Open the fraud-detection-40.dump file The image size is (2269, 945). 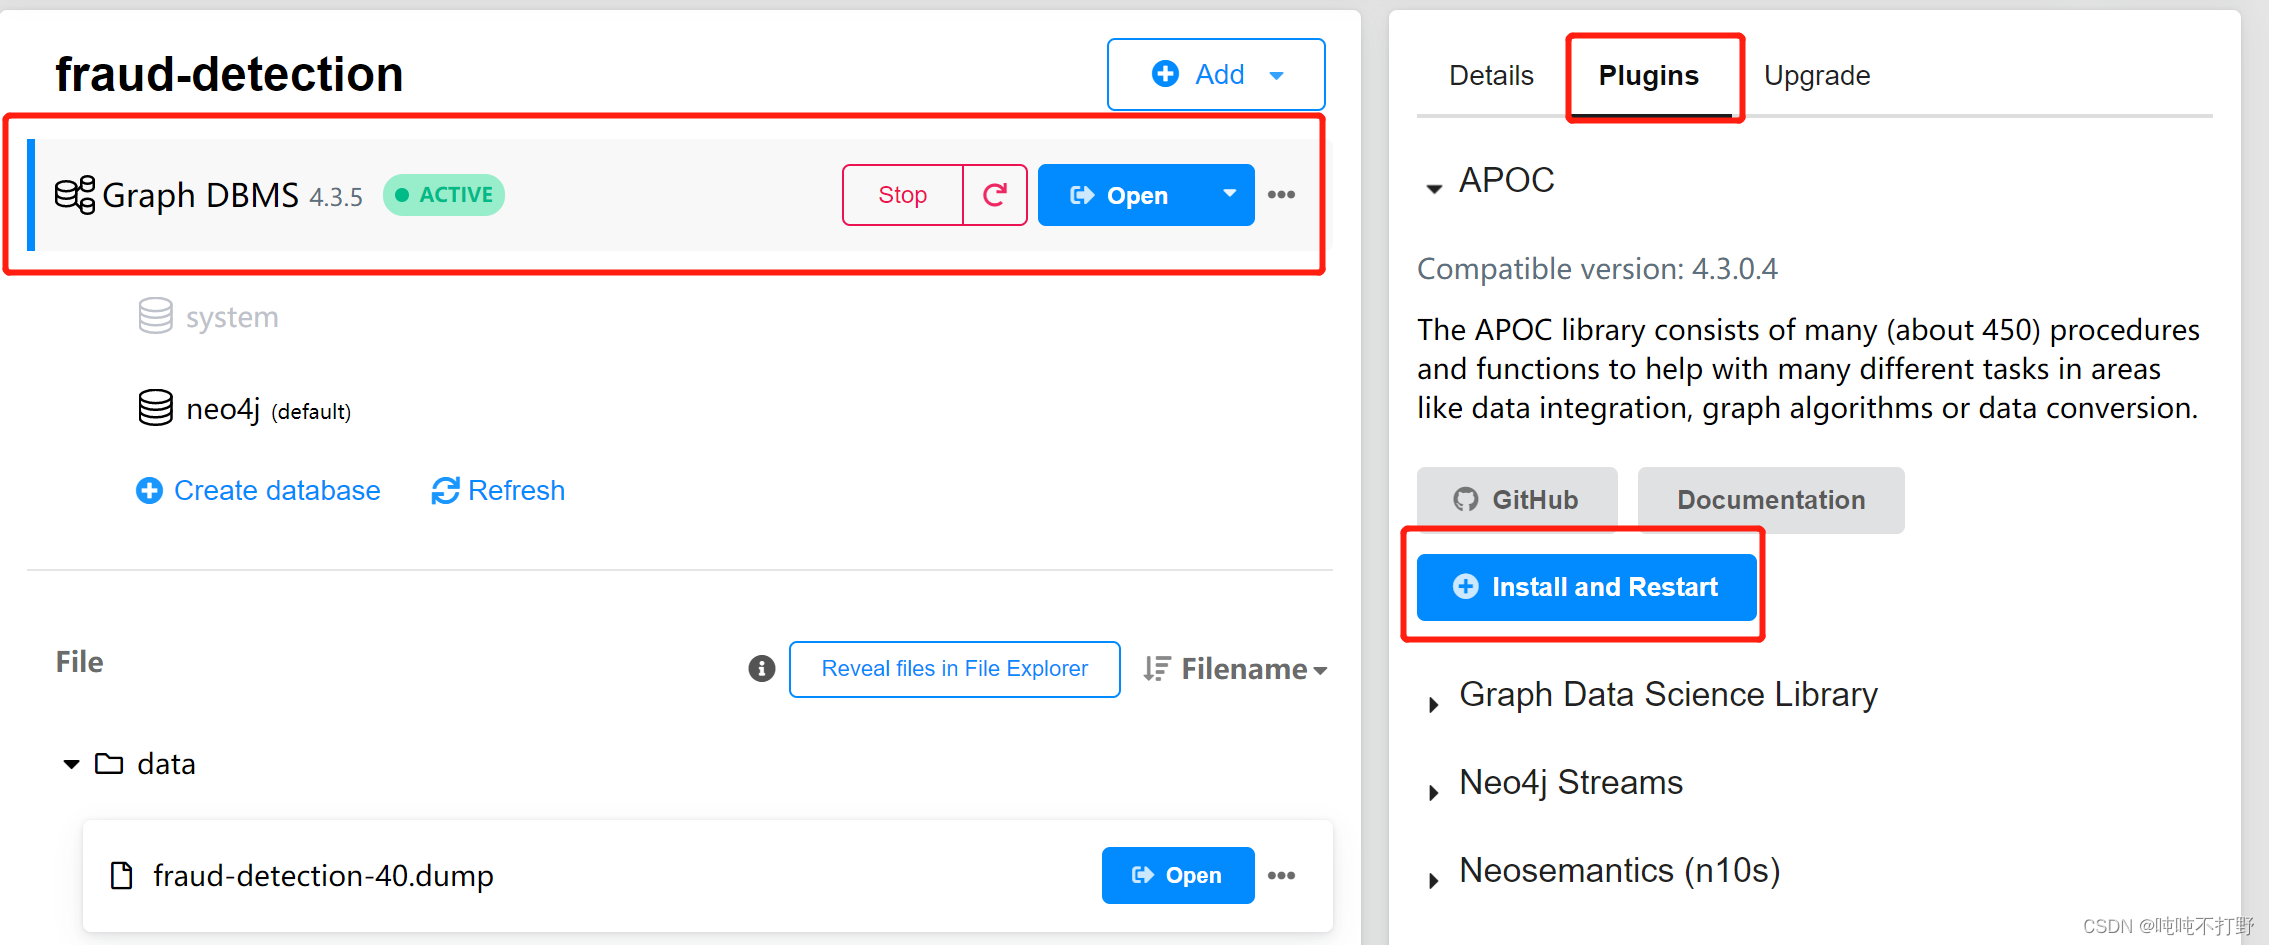(1178, 876)
